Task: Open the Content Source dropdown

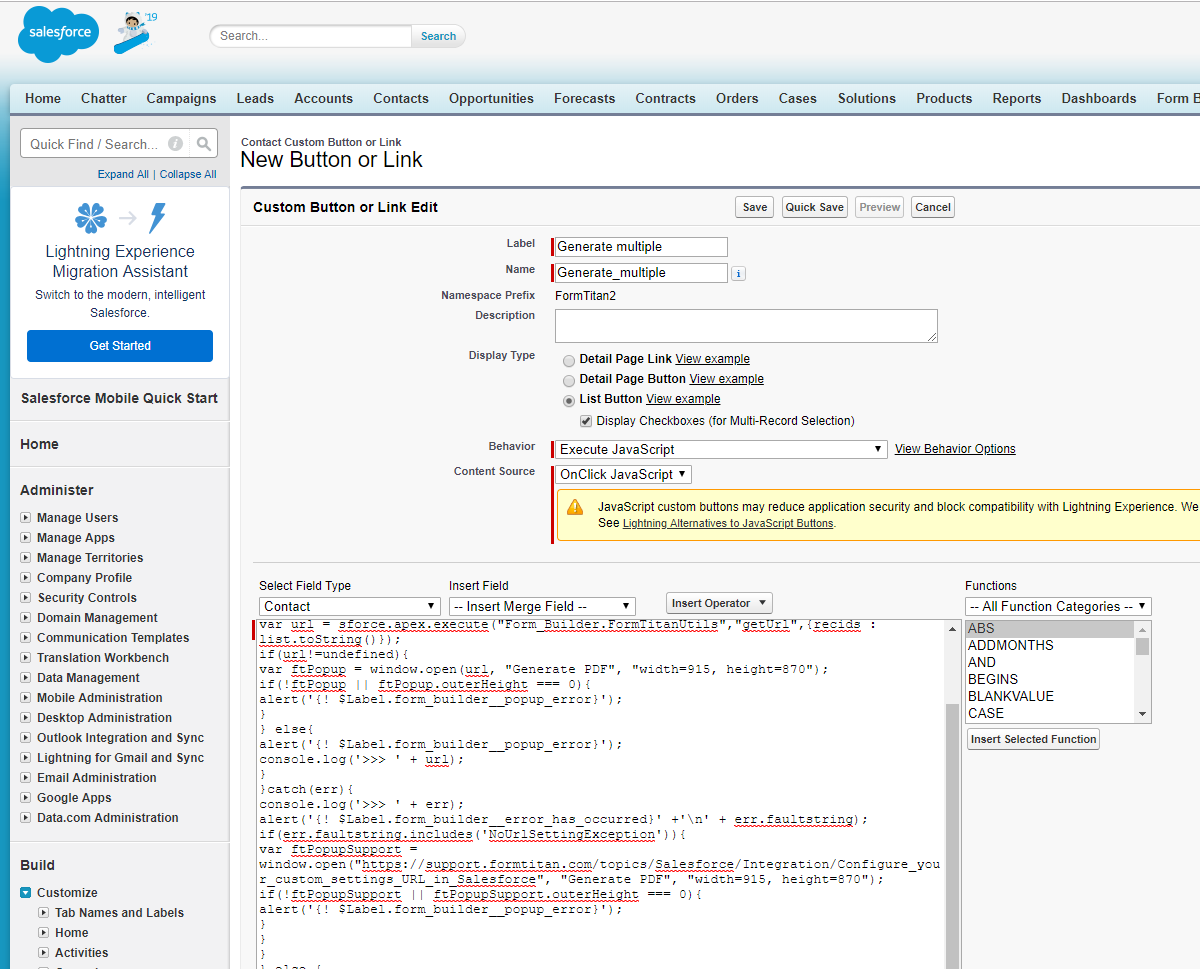Action: coord(624,475)
